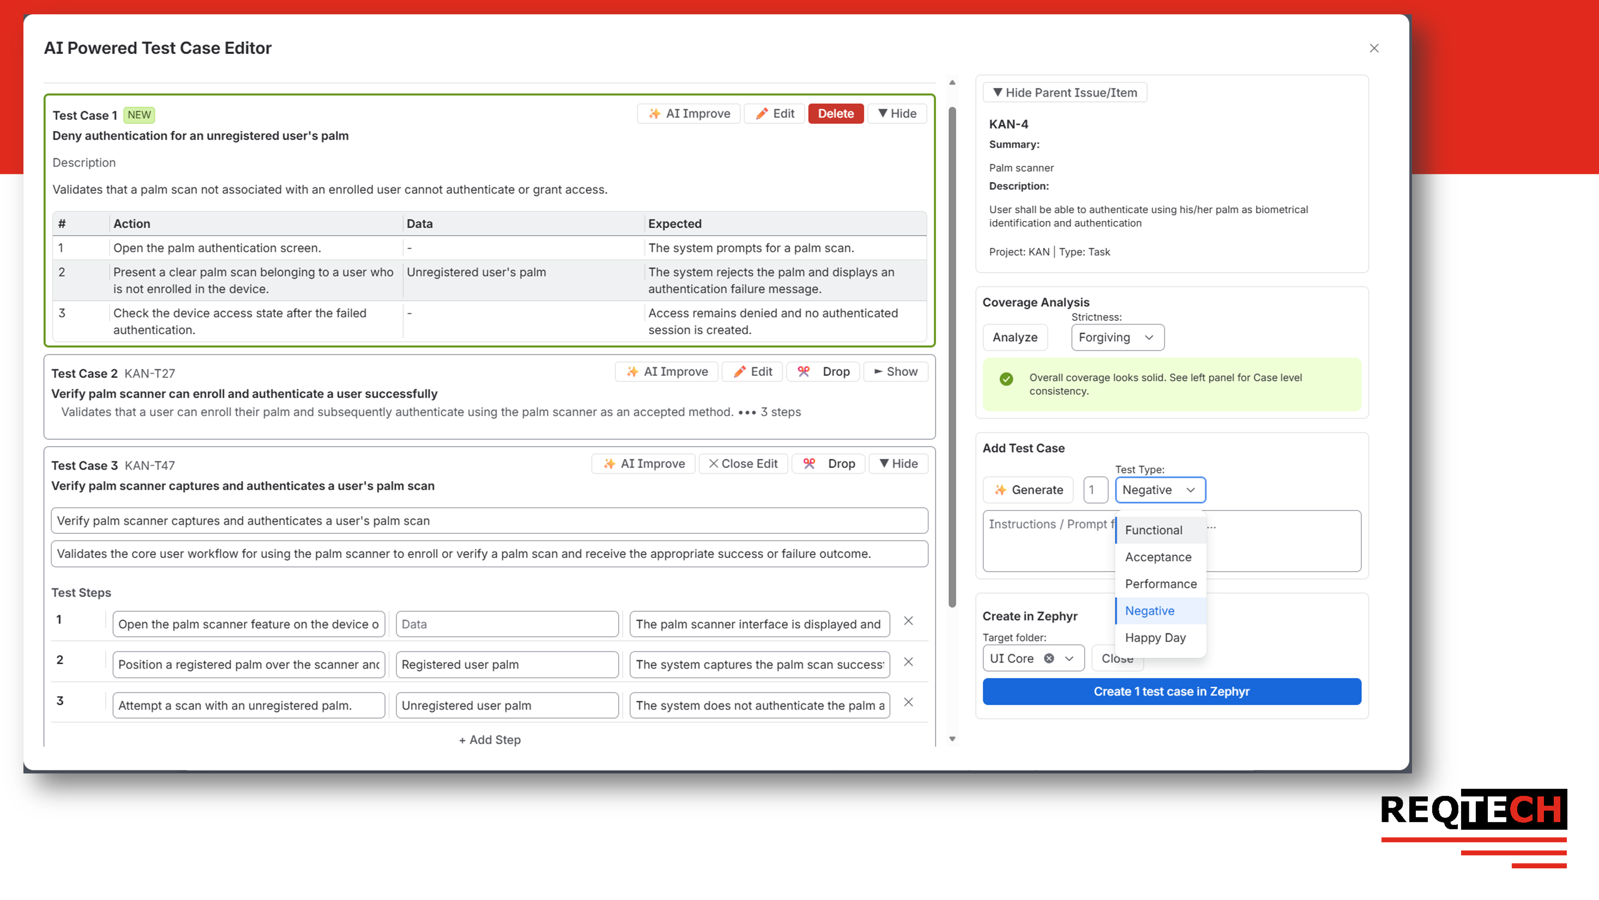This screenshot has height=900, width=1599.
Task: Open the Test Type Negative dropdown
Action: pos(1160,490)
